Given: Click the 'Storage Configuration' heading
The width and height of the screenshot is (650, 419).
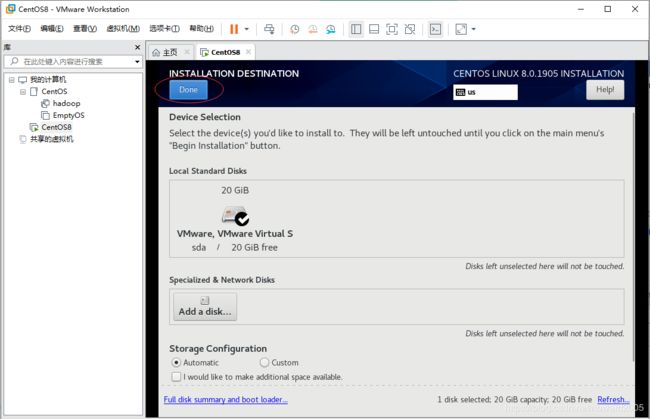Looking at the screenshot, I should [218, 349].
